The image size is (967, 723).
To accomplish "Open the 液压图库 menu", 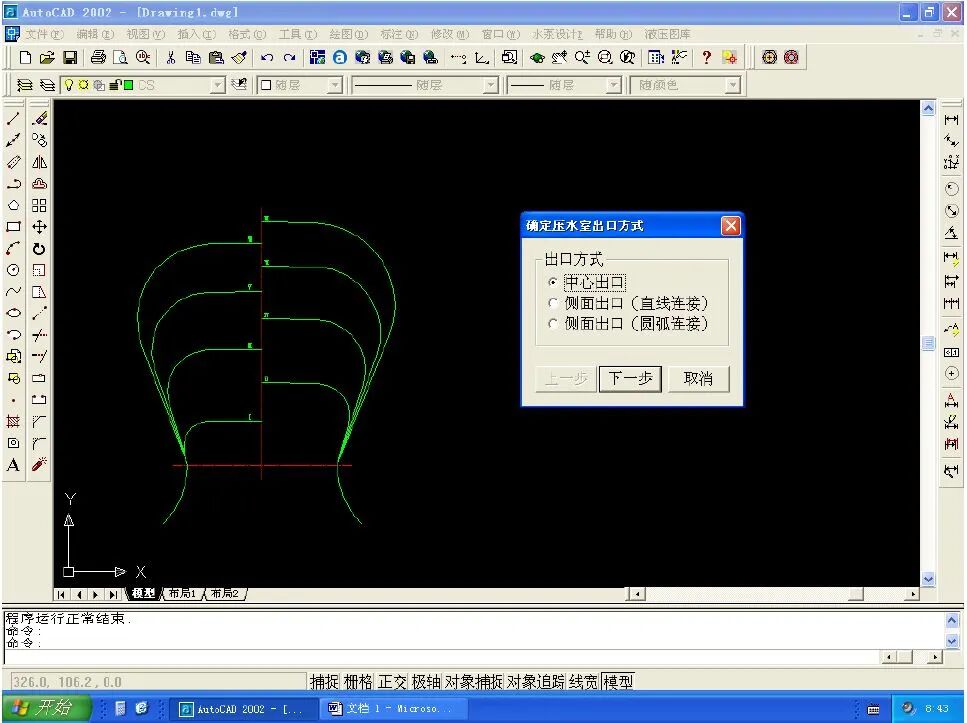I will click(668, 34).
